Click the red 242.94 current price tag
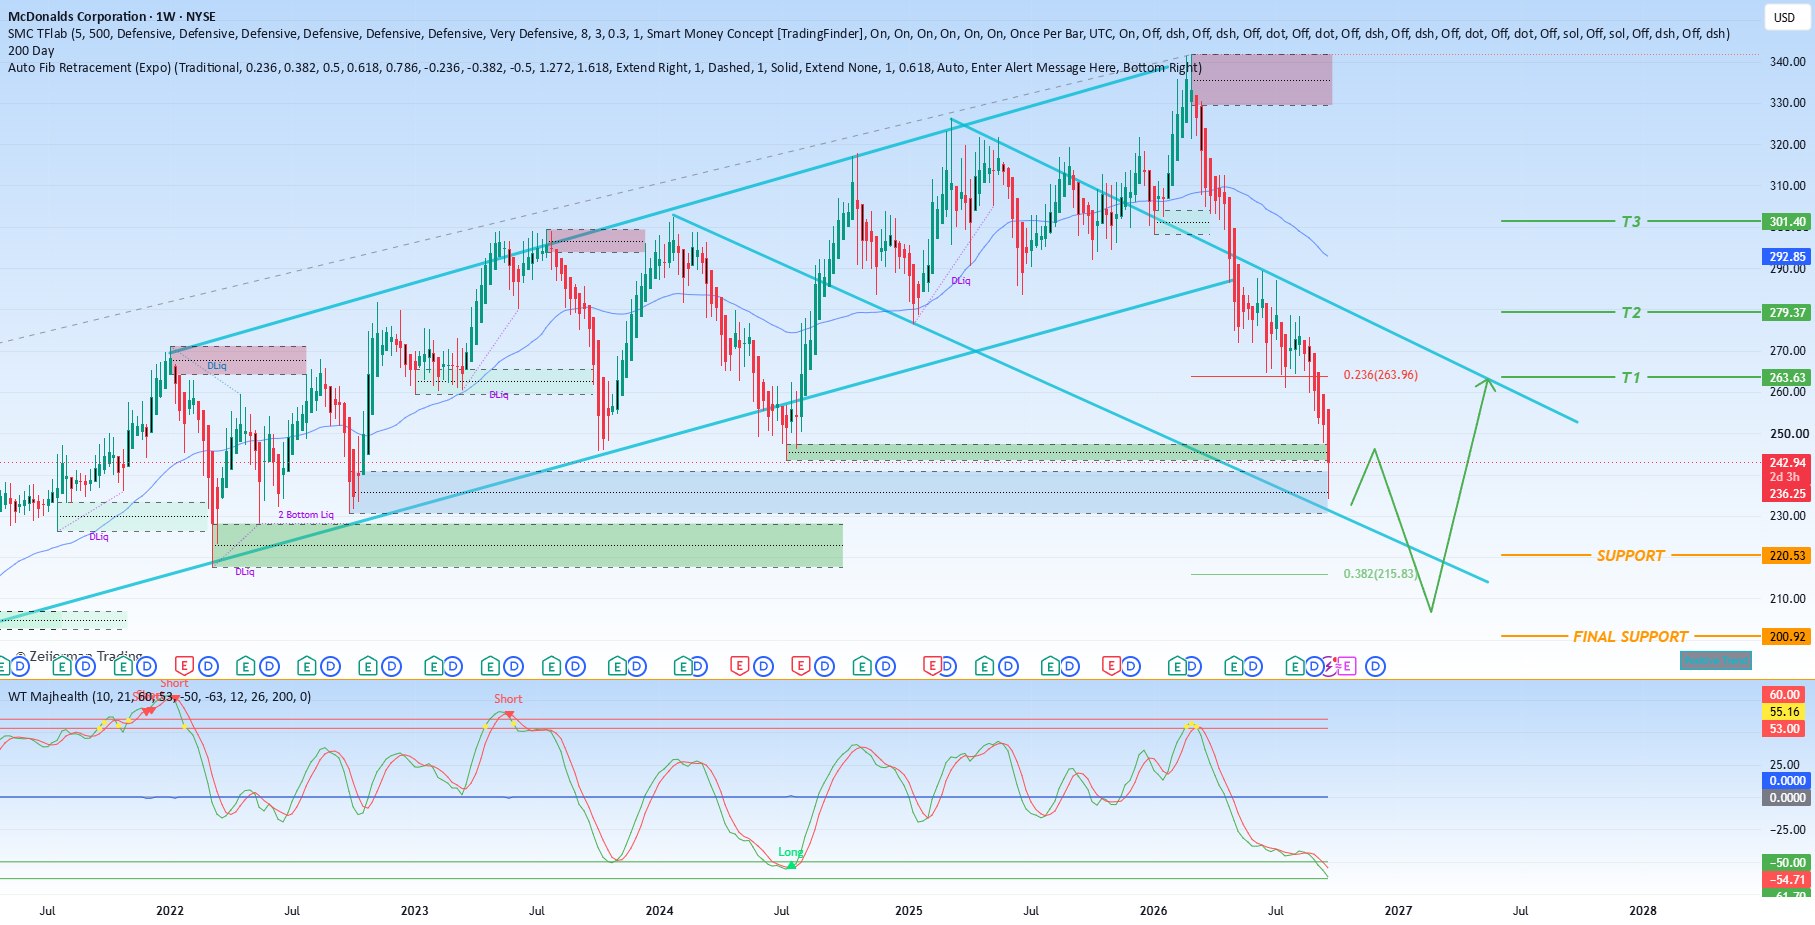Image resolution: width=1815 pixels, height=925 pixels. tap(1787, 463)
